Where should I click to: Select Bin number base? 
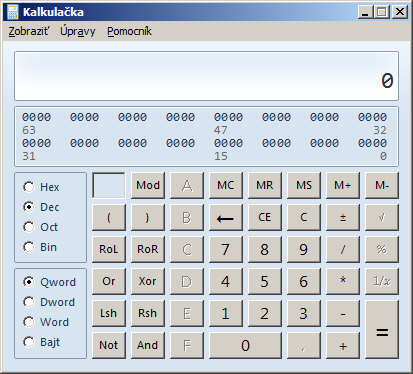click(40, 247)
